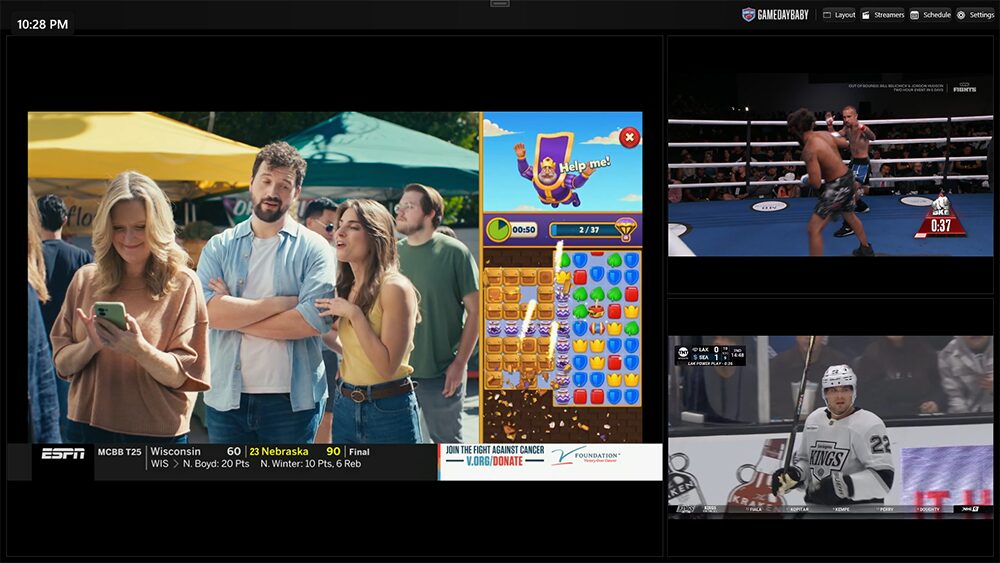Click the GameDayBaby shield logo
1000x563 pixels.
[748, 15]
